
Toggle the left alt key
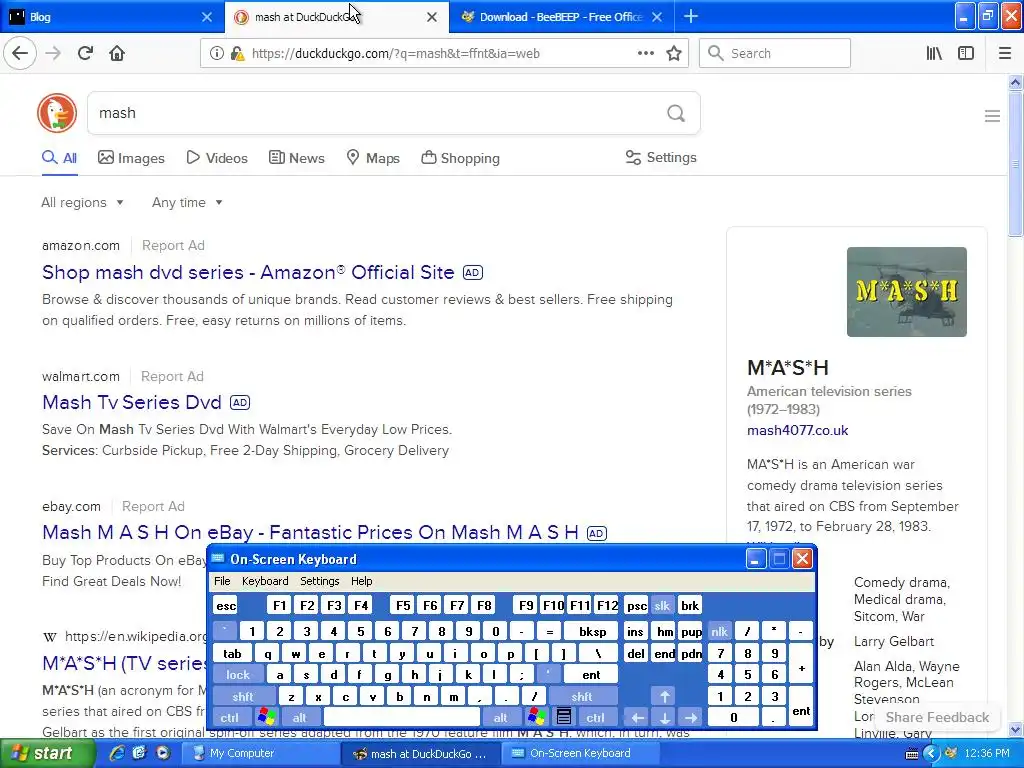click(x=299, y=717)
